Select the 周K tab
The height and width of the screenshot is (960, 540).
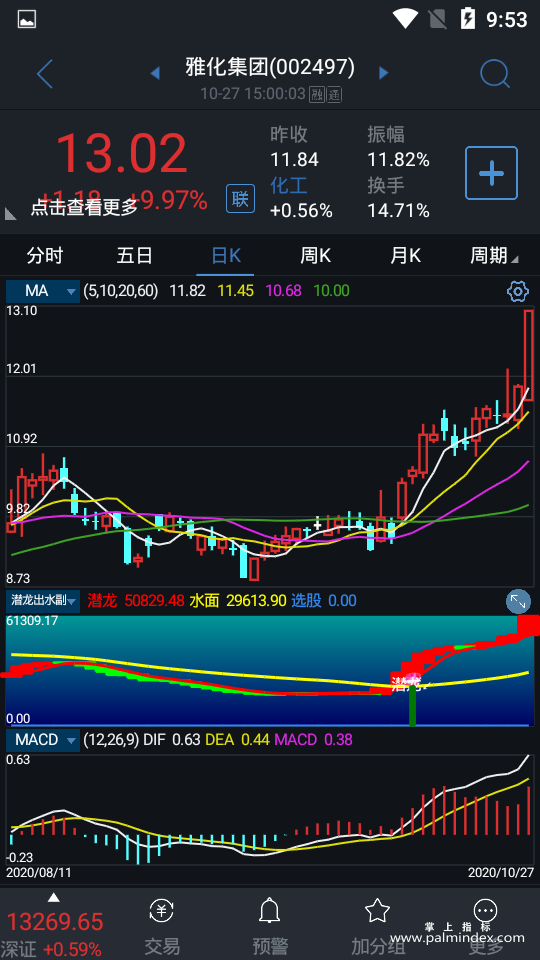click(x=315, y=255)
